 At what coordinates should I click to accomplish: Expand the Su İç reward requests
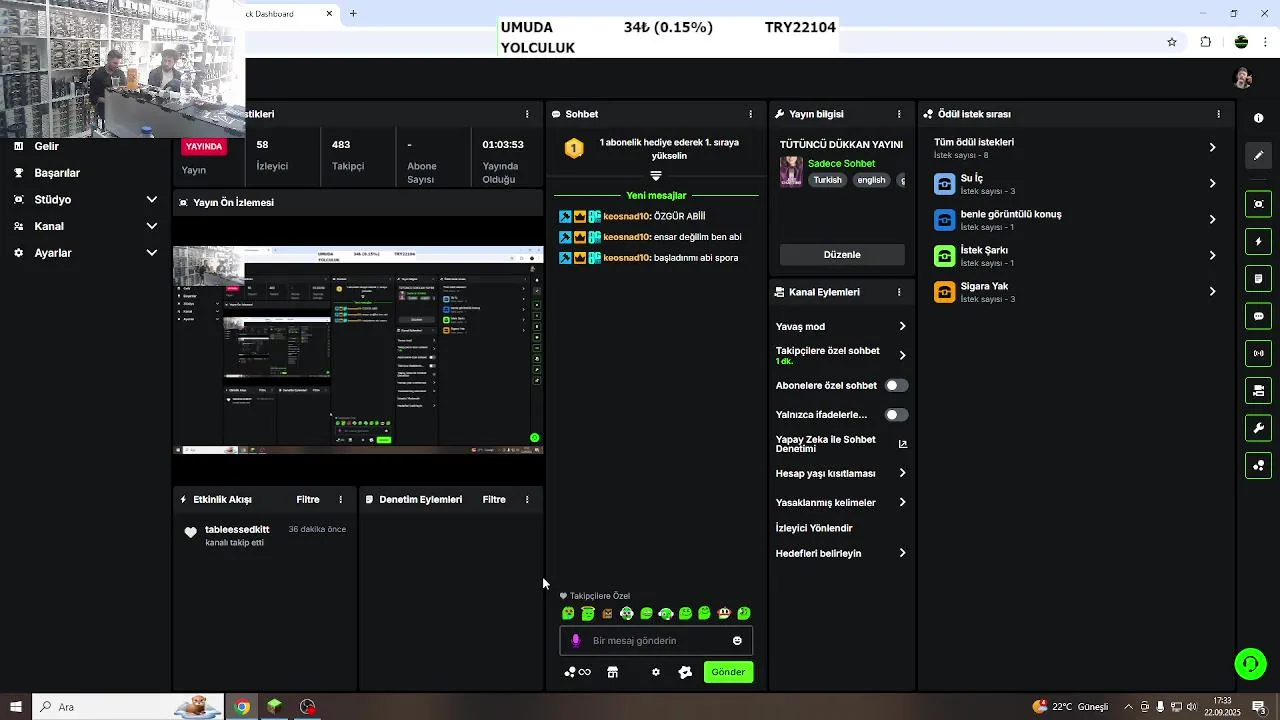pos(1076,183)
